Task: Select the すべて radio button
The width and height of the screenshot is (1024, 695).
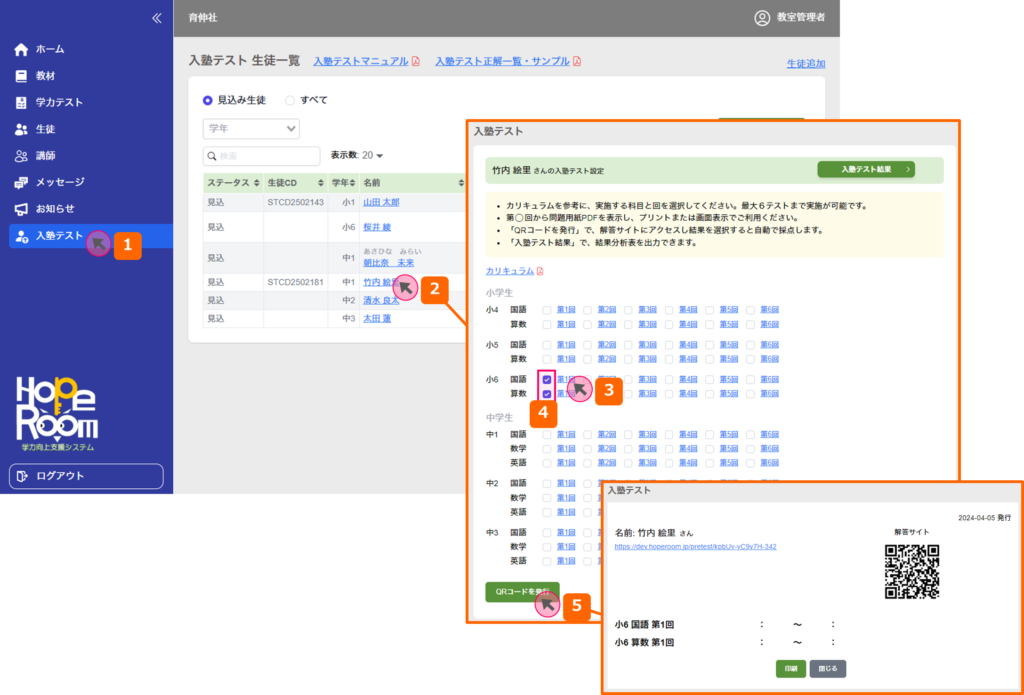Action: point(290,100)
